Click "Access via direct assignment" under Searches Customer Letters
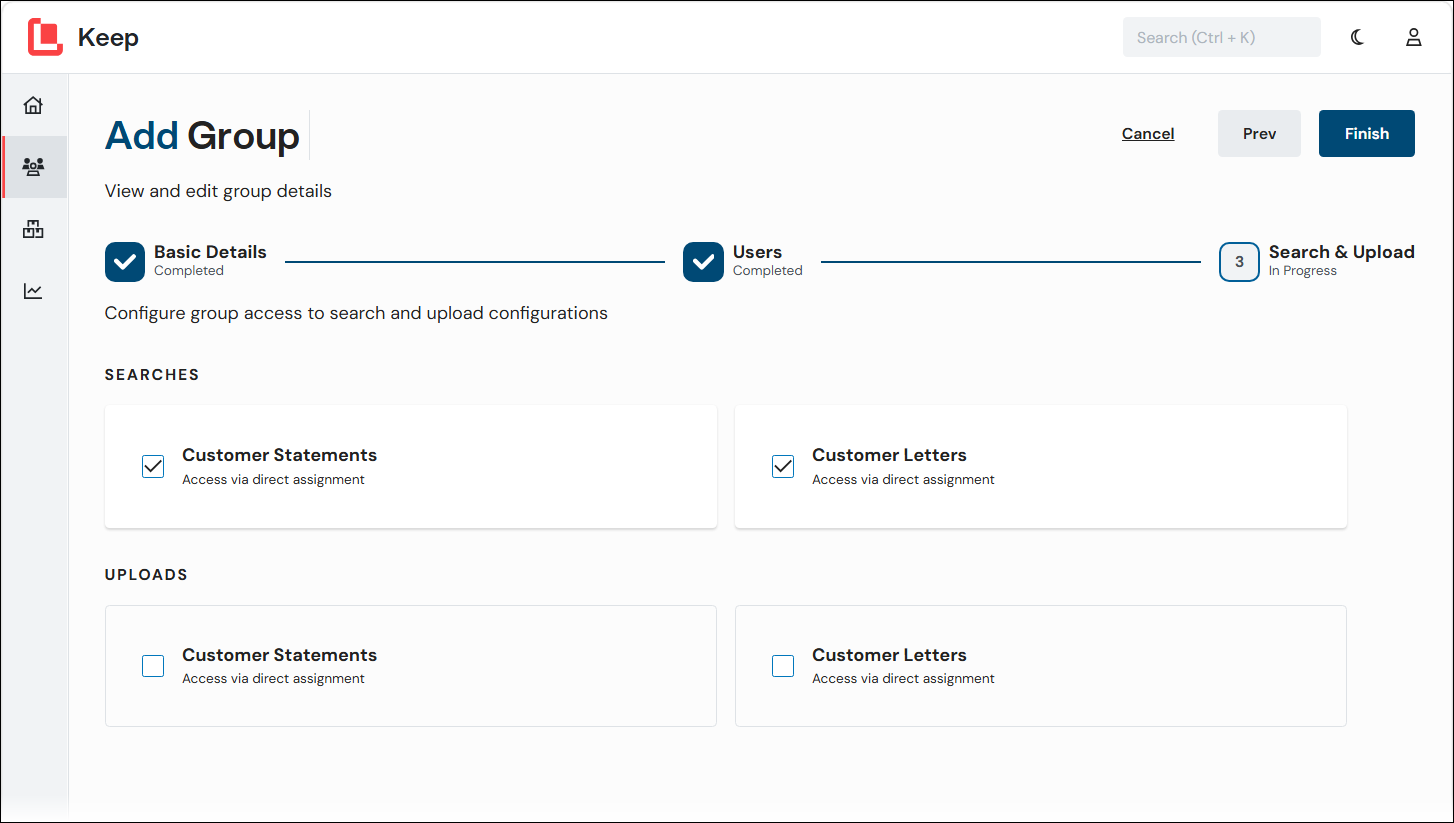This screenshot has width=1454, height=823. 903,480
